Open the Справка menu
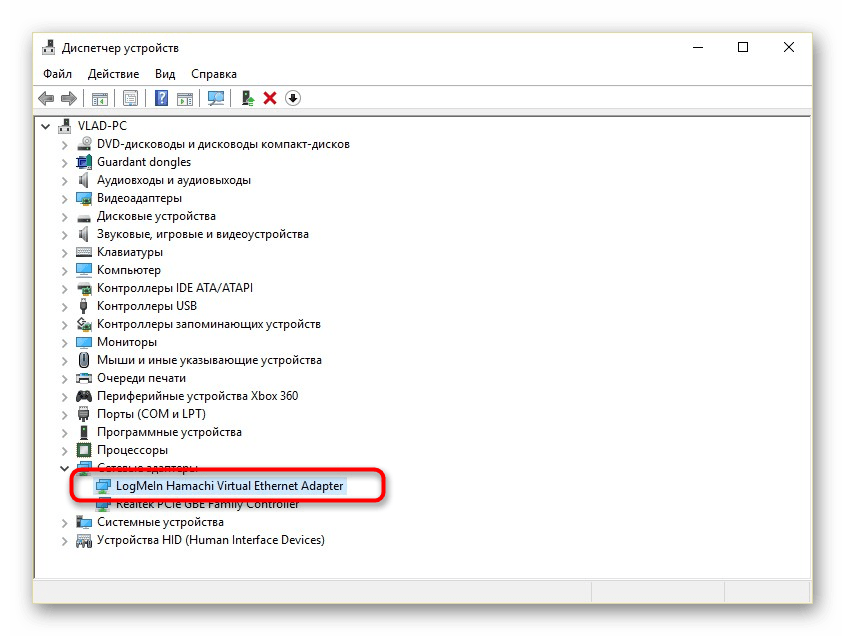 (213, 74)
